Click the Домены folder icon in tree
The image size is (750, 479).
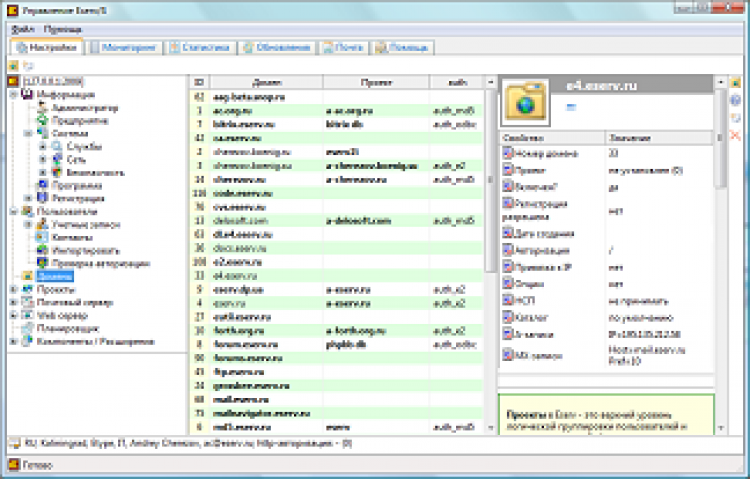(x=28, y=276)
